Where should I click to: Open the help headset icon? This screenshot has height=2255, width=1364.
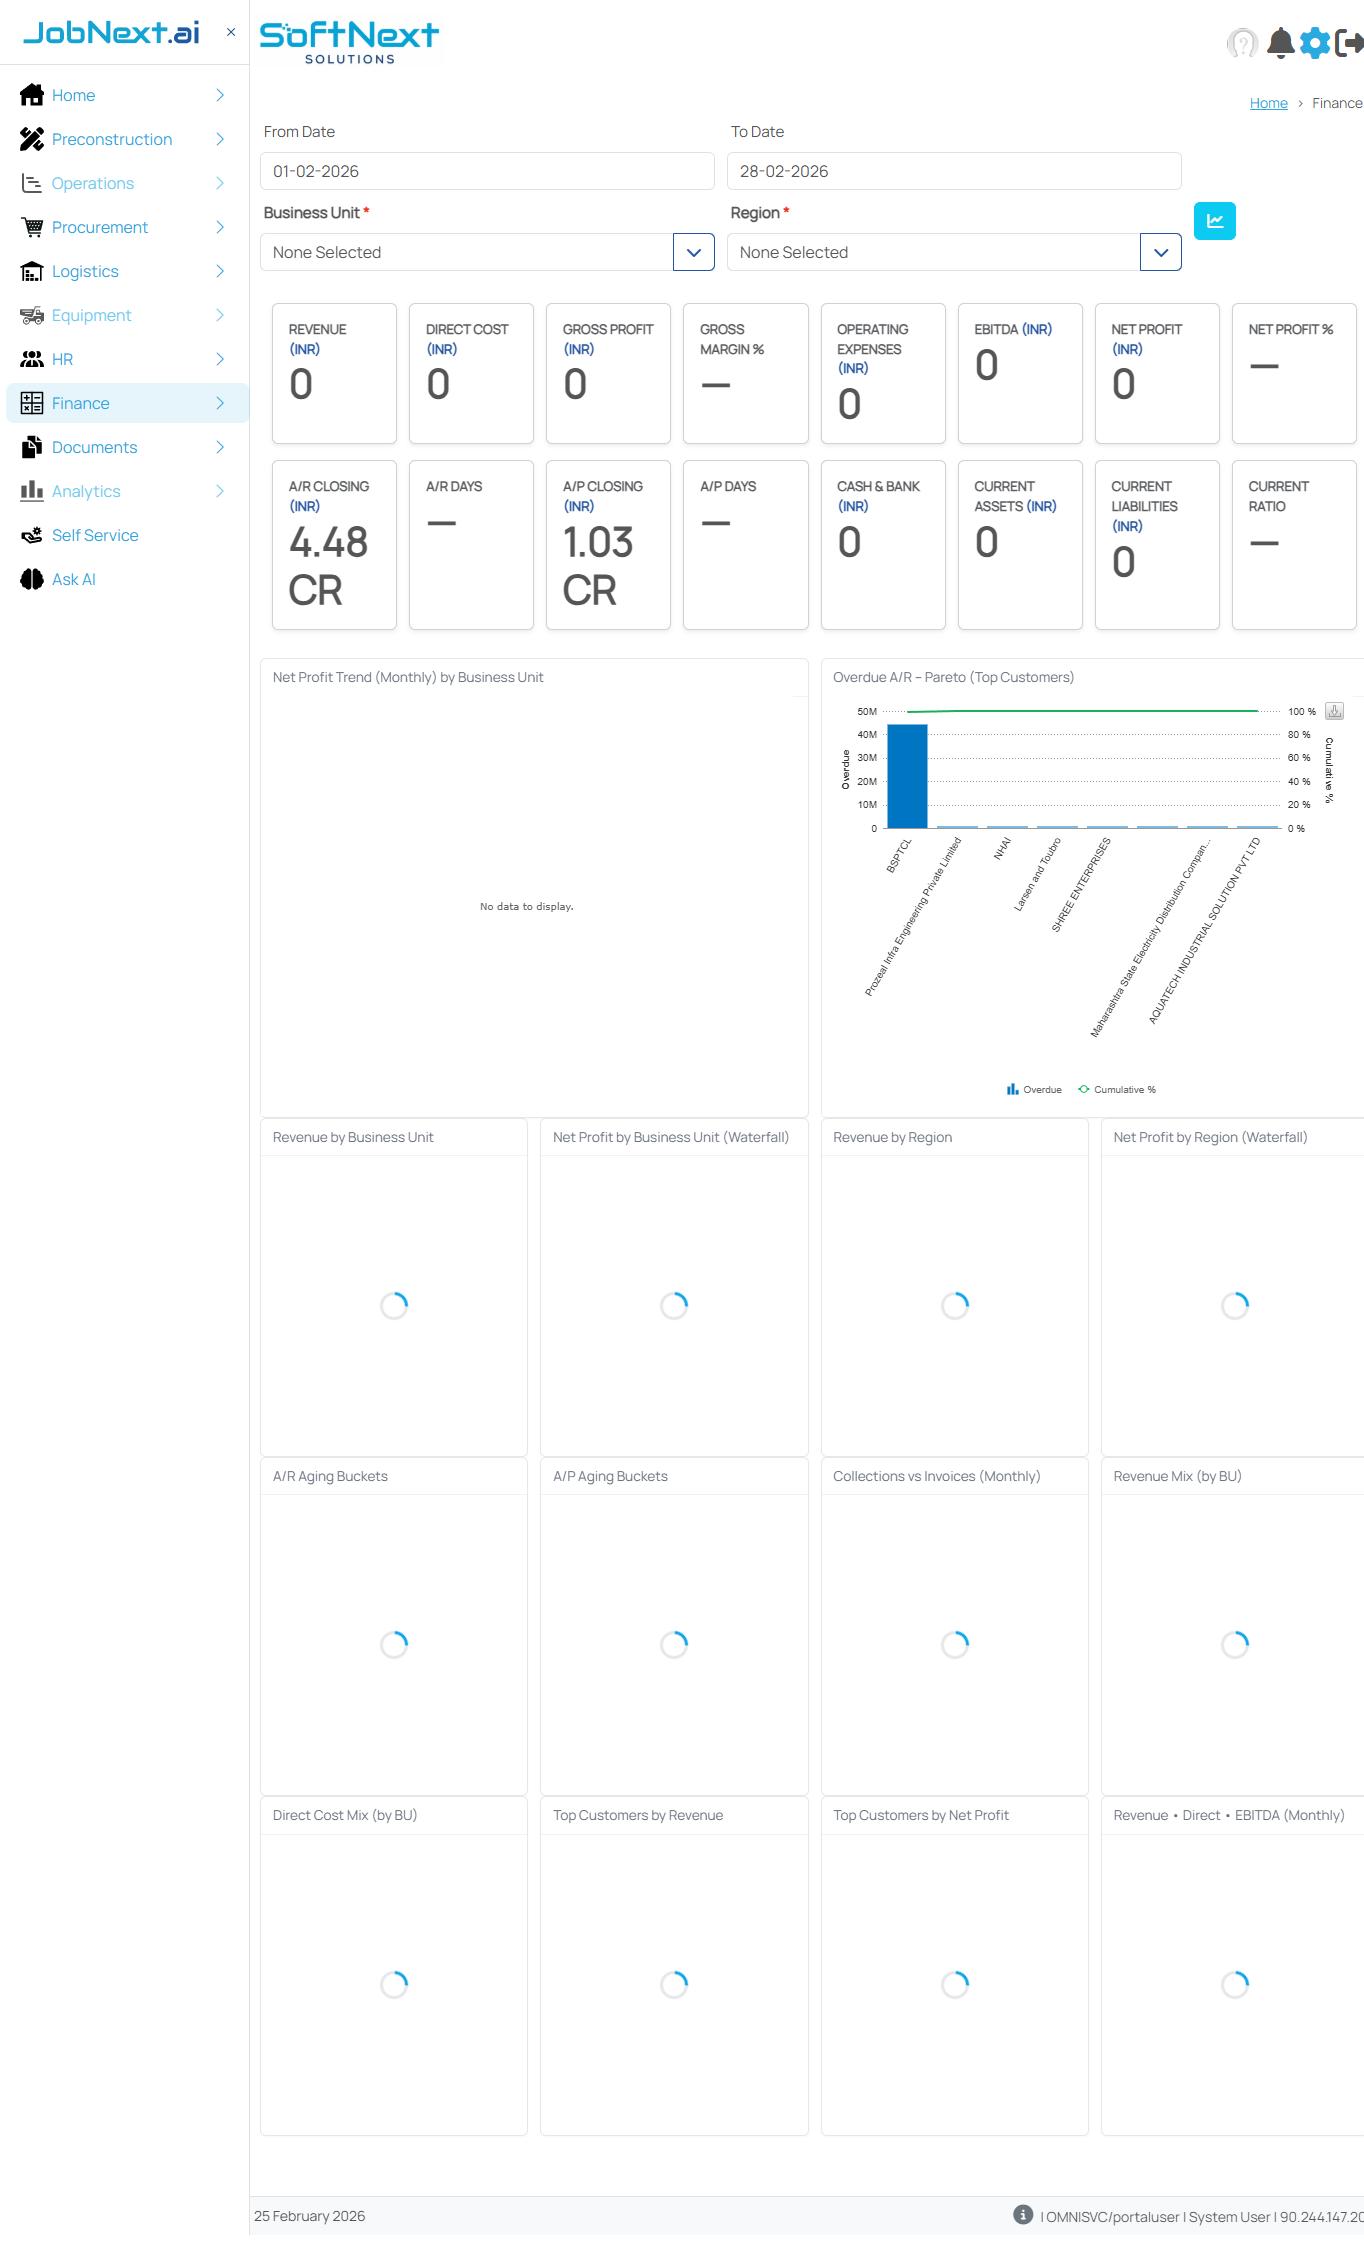1242,43
